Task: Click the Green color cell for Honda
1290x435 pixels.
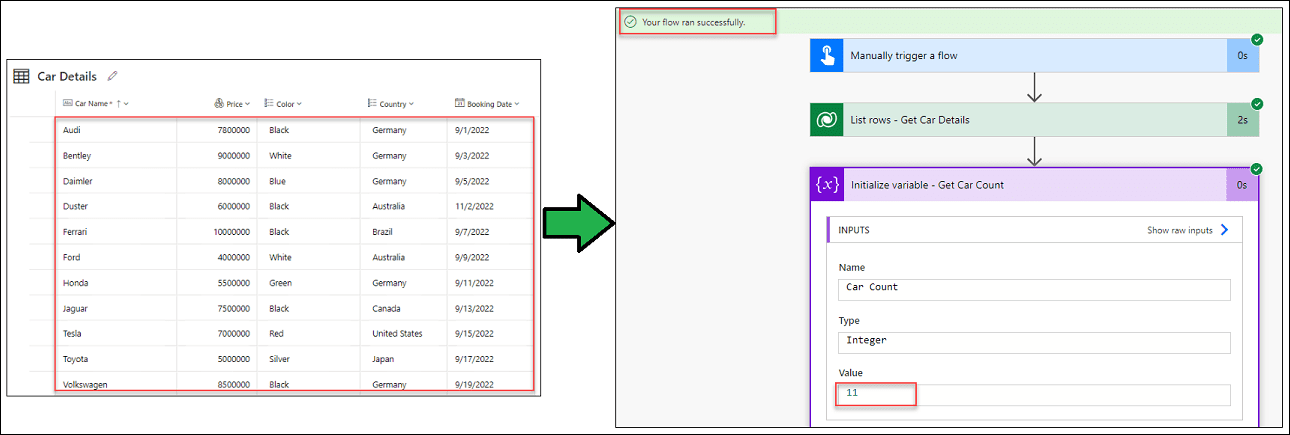Action: click(x=280, y=283)
